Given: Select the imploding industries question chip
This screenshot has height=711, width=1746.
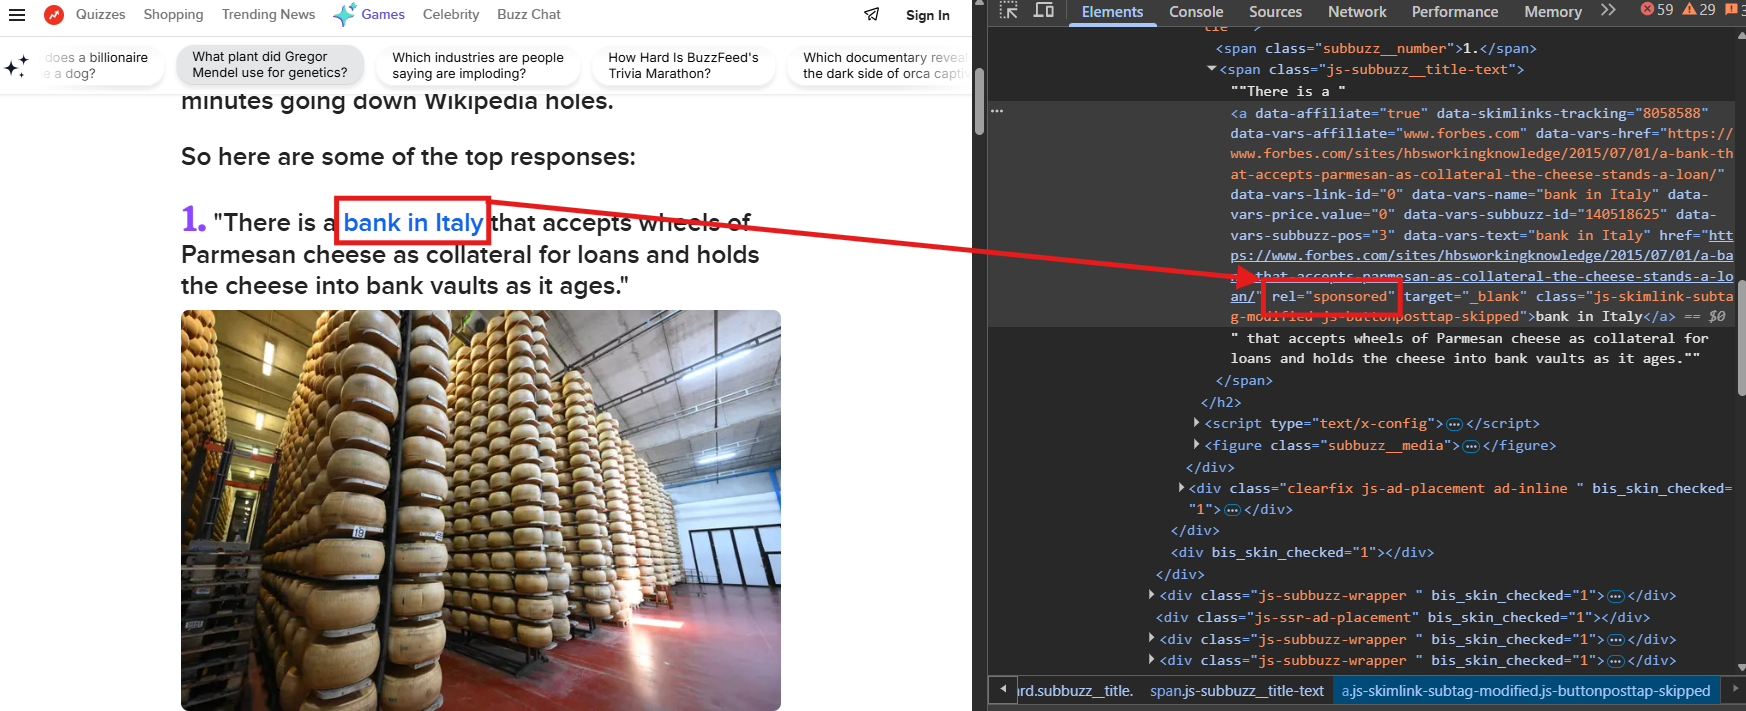Looking at the screenshot, I should tap(478, 65).
